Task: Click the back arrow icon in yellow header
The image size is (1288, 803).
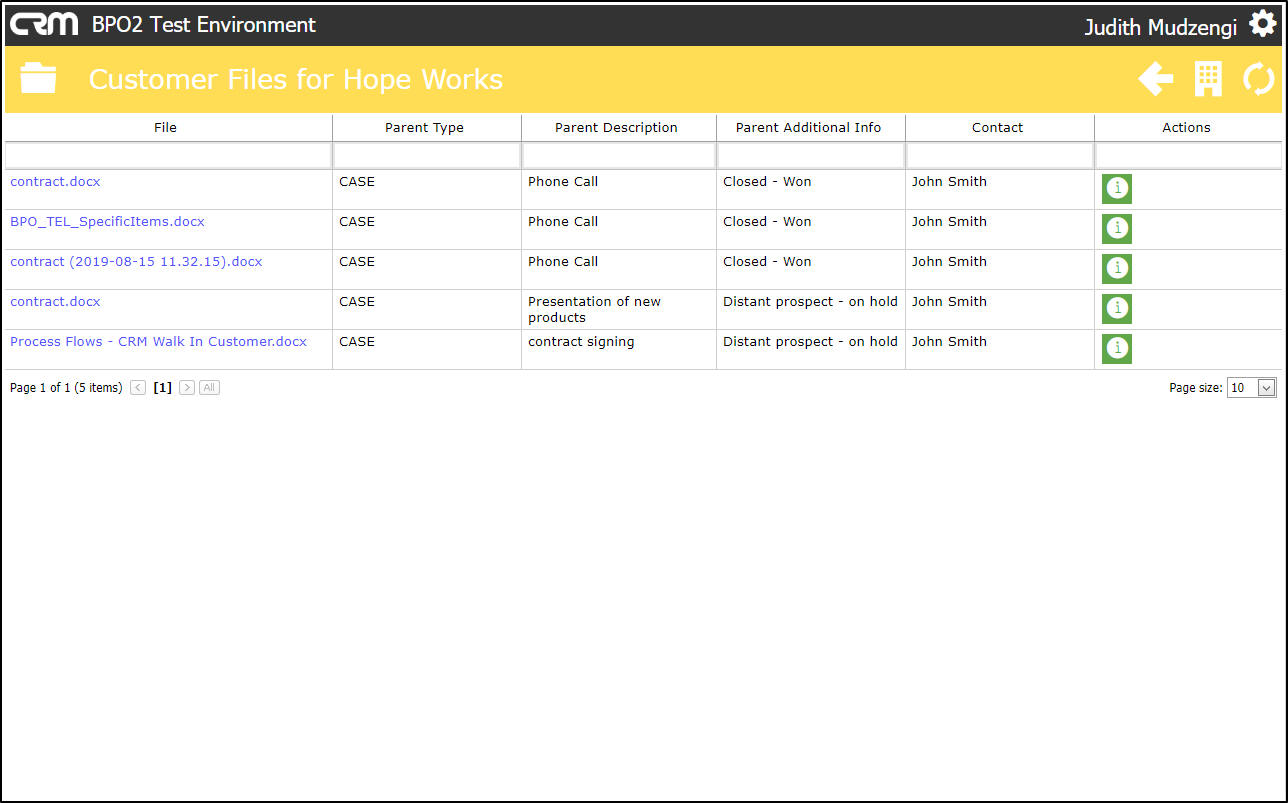Action: pos(1156,79)
